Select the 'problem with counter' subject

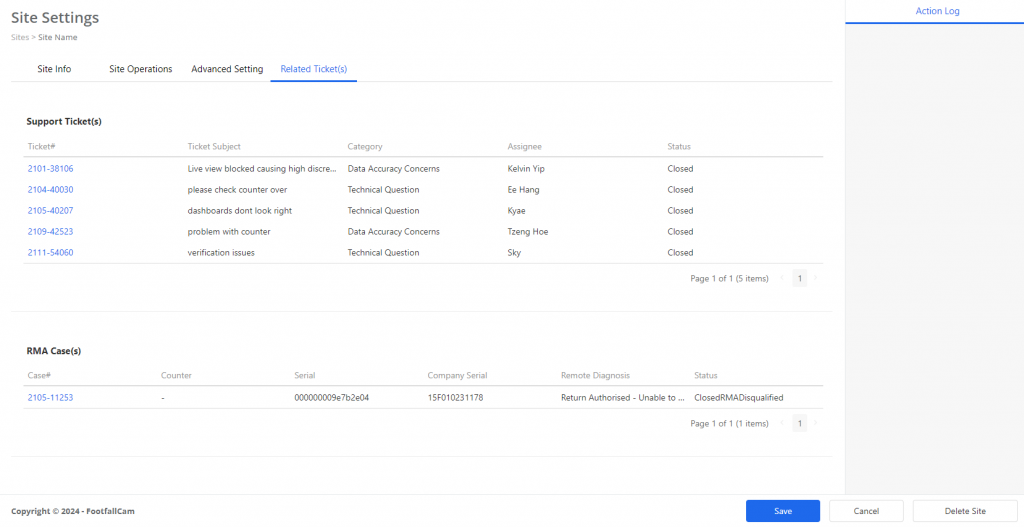click(229, 231)
